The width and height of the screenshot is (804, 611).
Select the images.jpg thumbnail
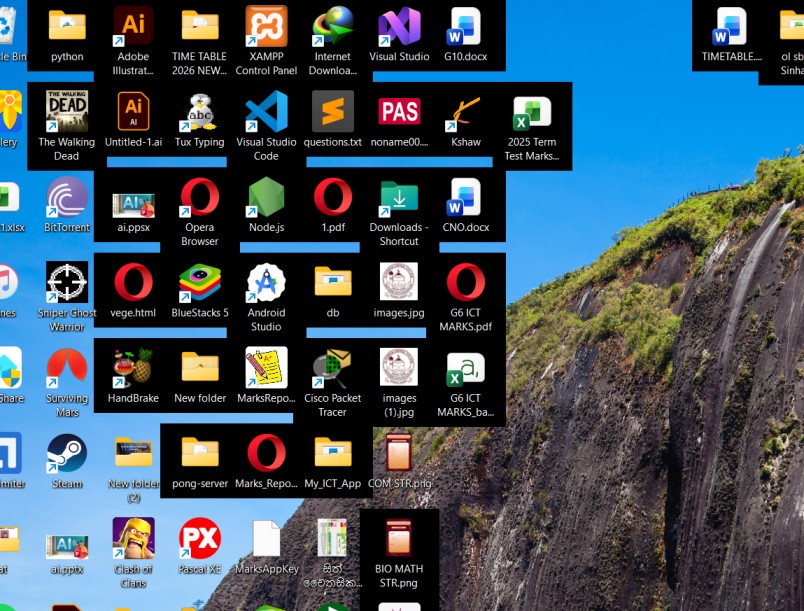(x=399, y=281)
